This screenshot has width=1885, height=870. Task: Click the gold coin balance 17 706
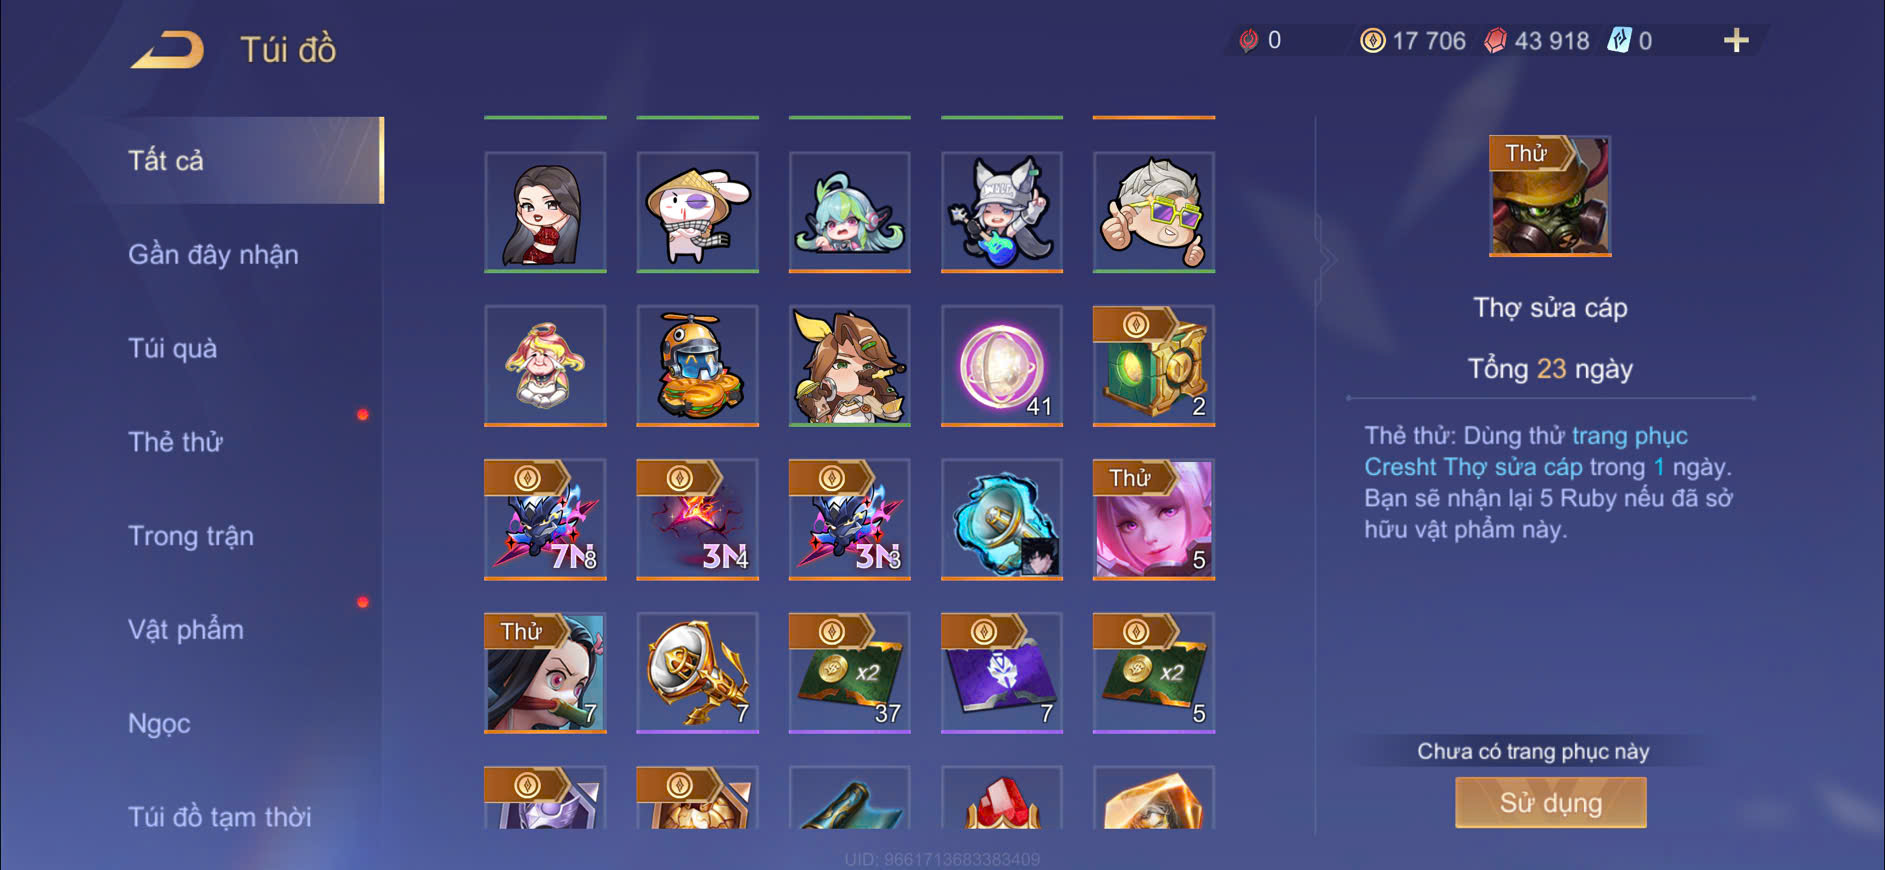click(1412, 41)
